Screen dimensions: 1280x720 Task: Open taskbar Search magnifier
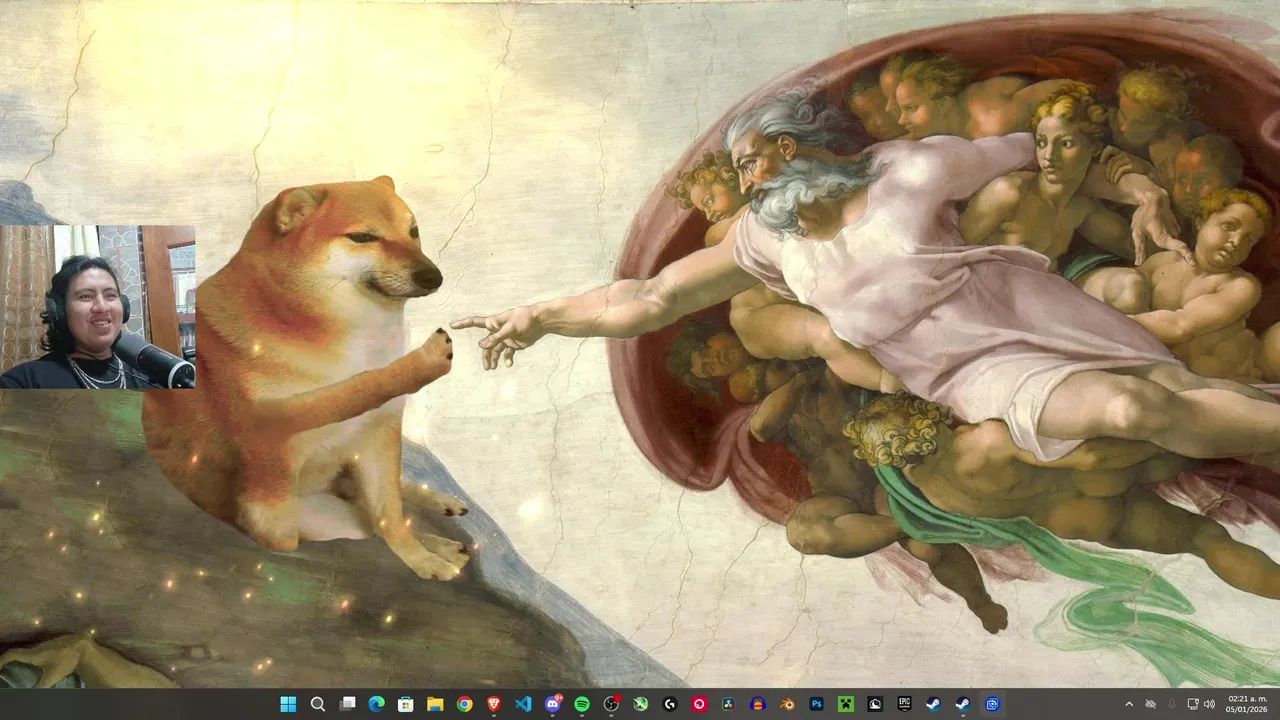[x=317, y=704]
